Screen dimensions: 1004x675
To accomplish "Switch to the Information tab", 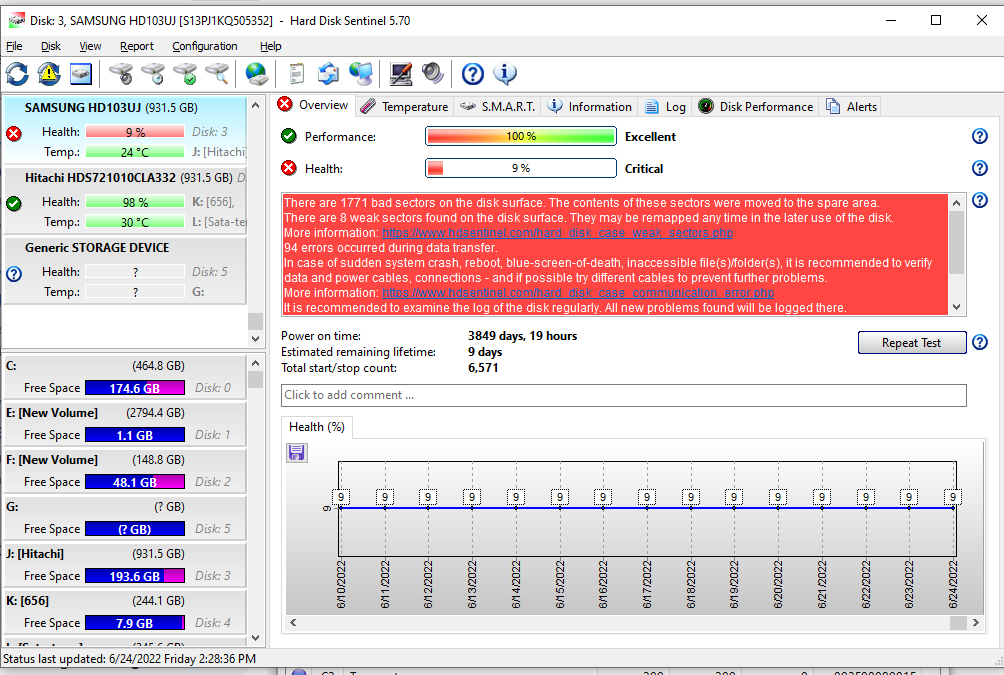I will tap(590, 106).
